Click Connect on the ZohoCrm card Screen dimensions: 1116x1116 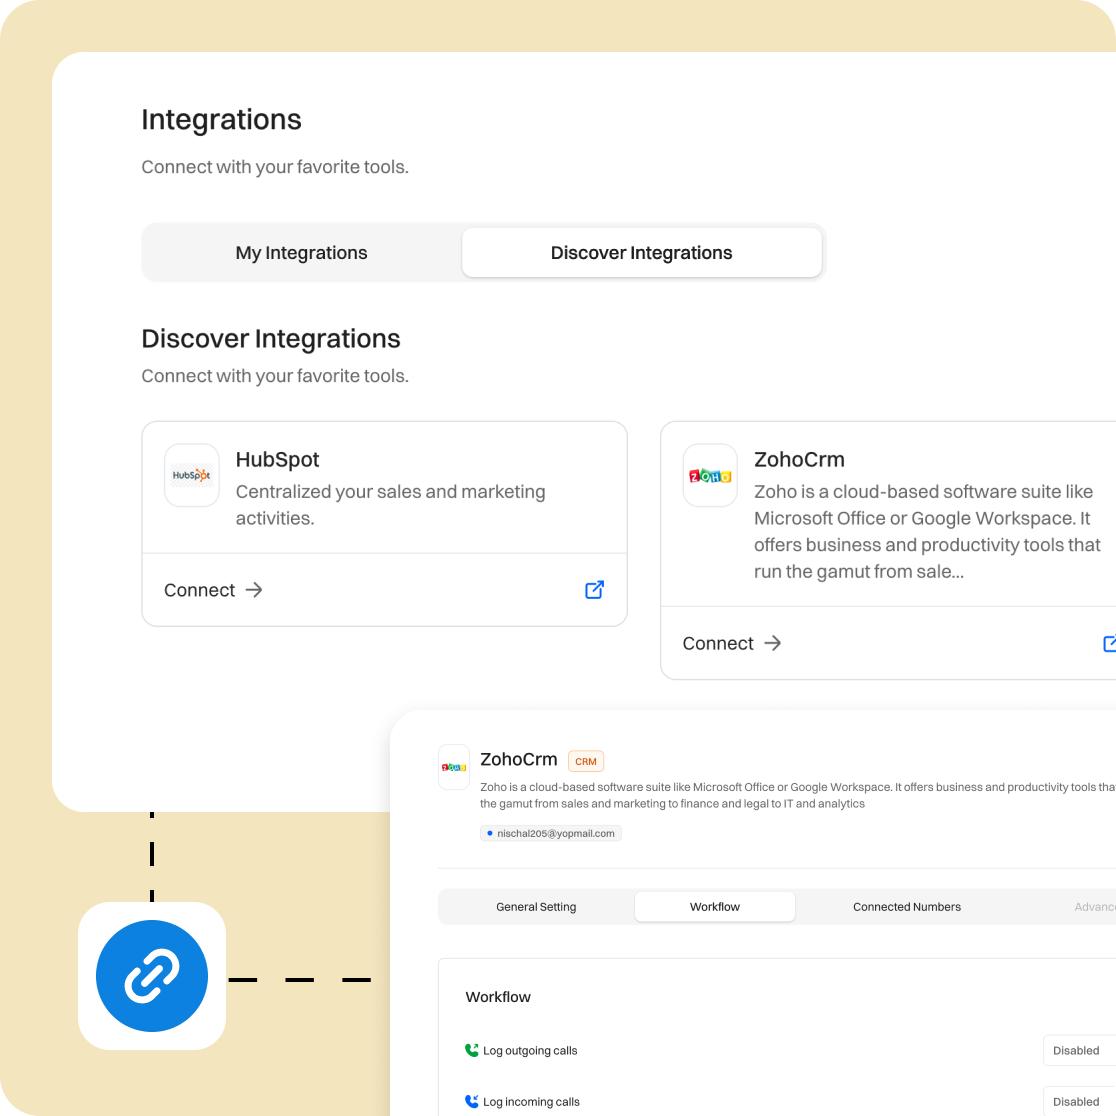tap(718, 643)
